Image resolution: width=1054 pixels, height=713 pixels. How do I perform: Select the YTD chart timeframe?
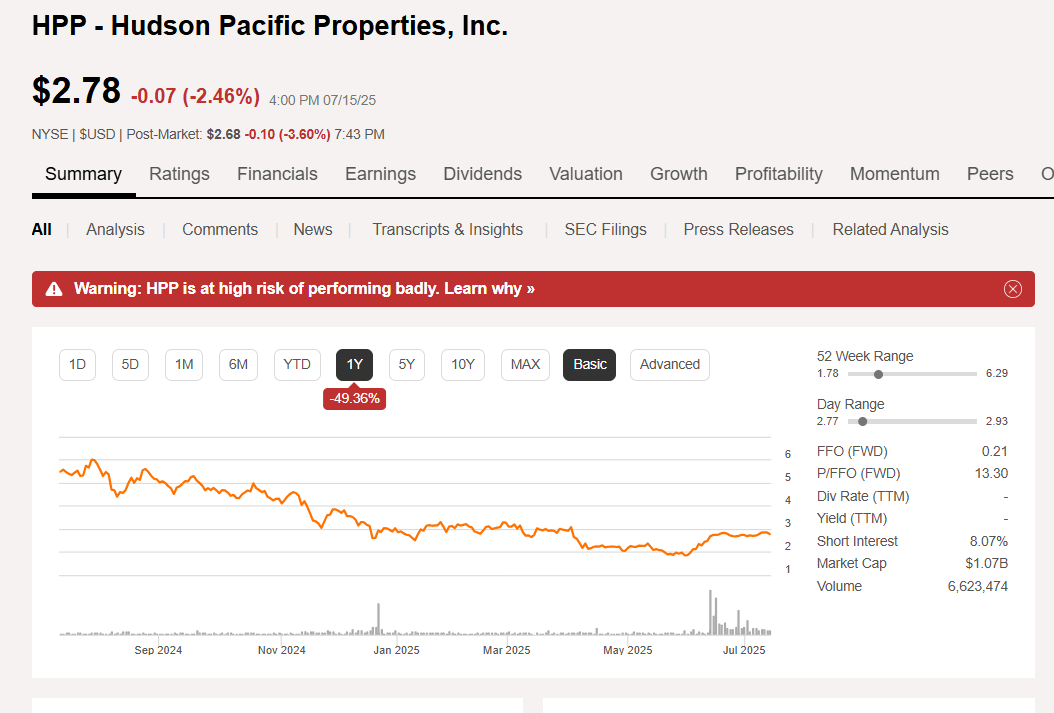(x=297, y=364)
